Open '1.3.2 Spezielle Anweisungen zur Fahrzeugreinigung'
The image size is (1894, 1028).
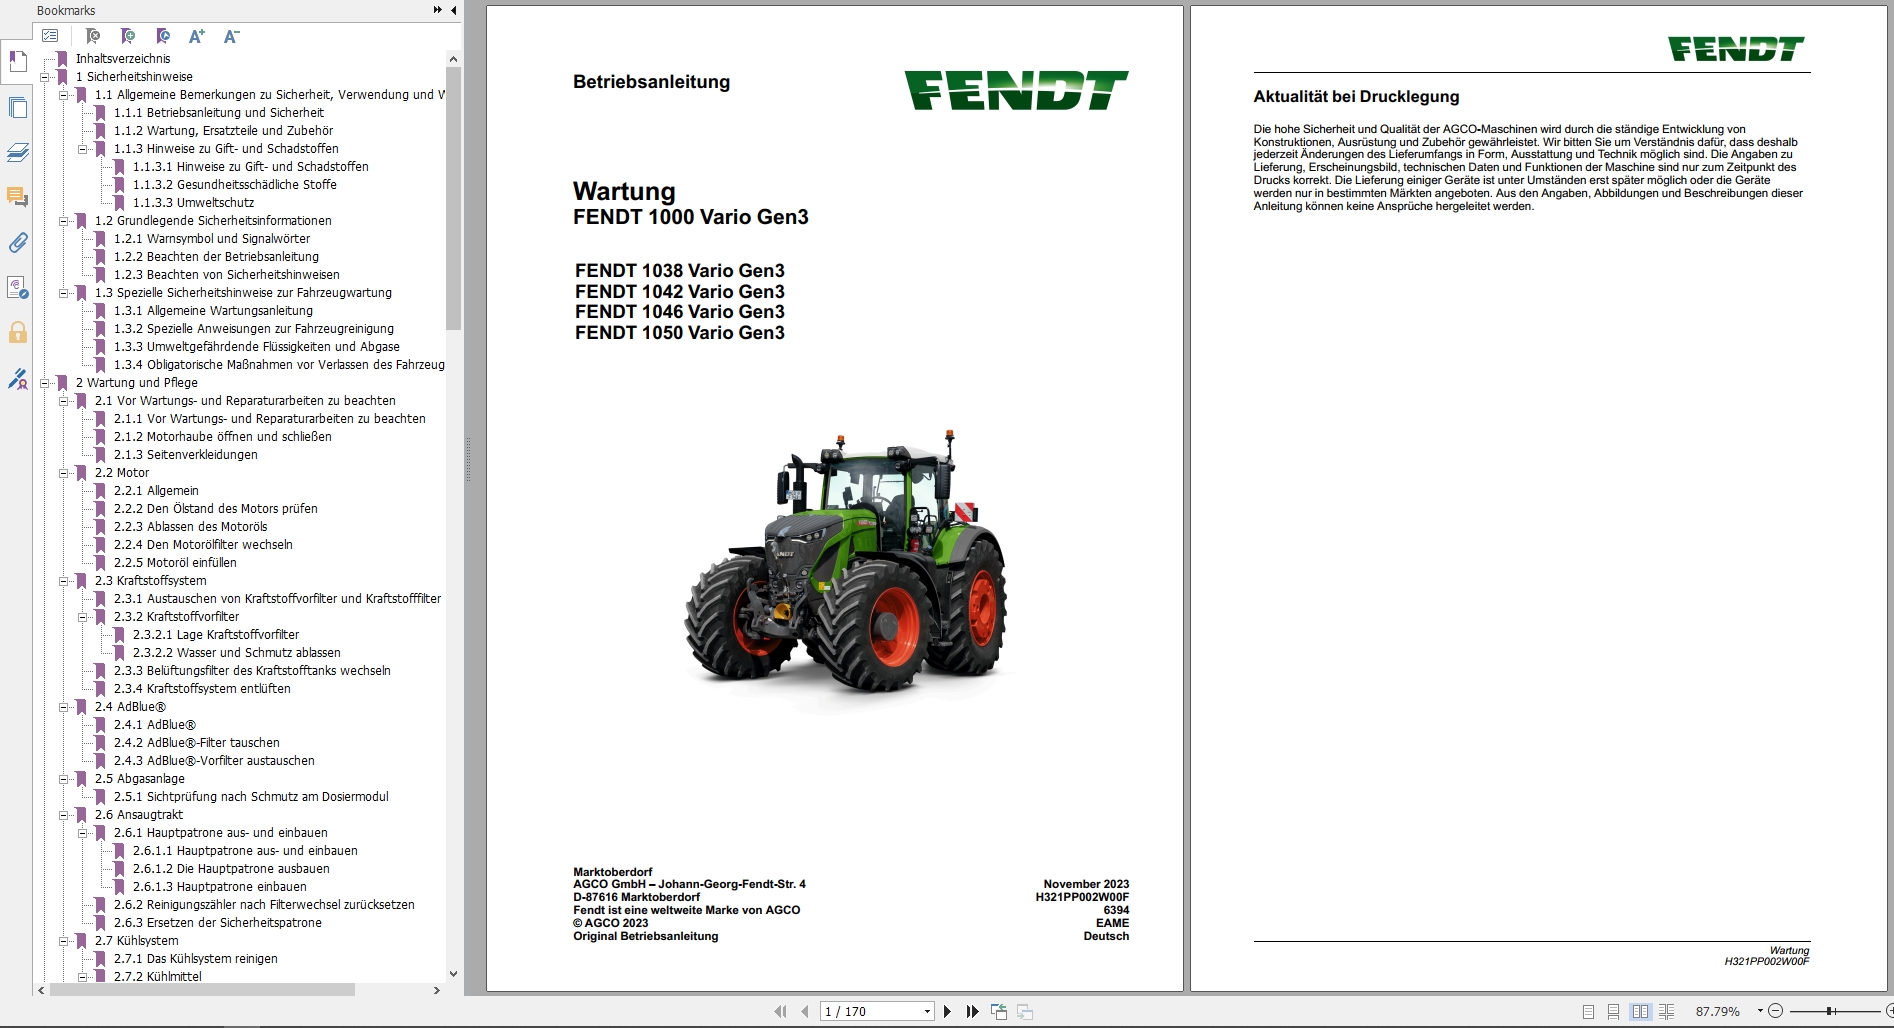click(x=254, y=329)
